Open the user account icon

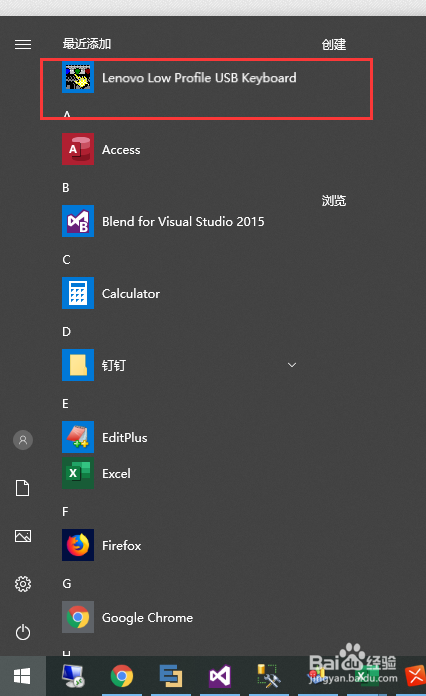tap(23, 440)
